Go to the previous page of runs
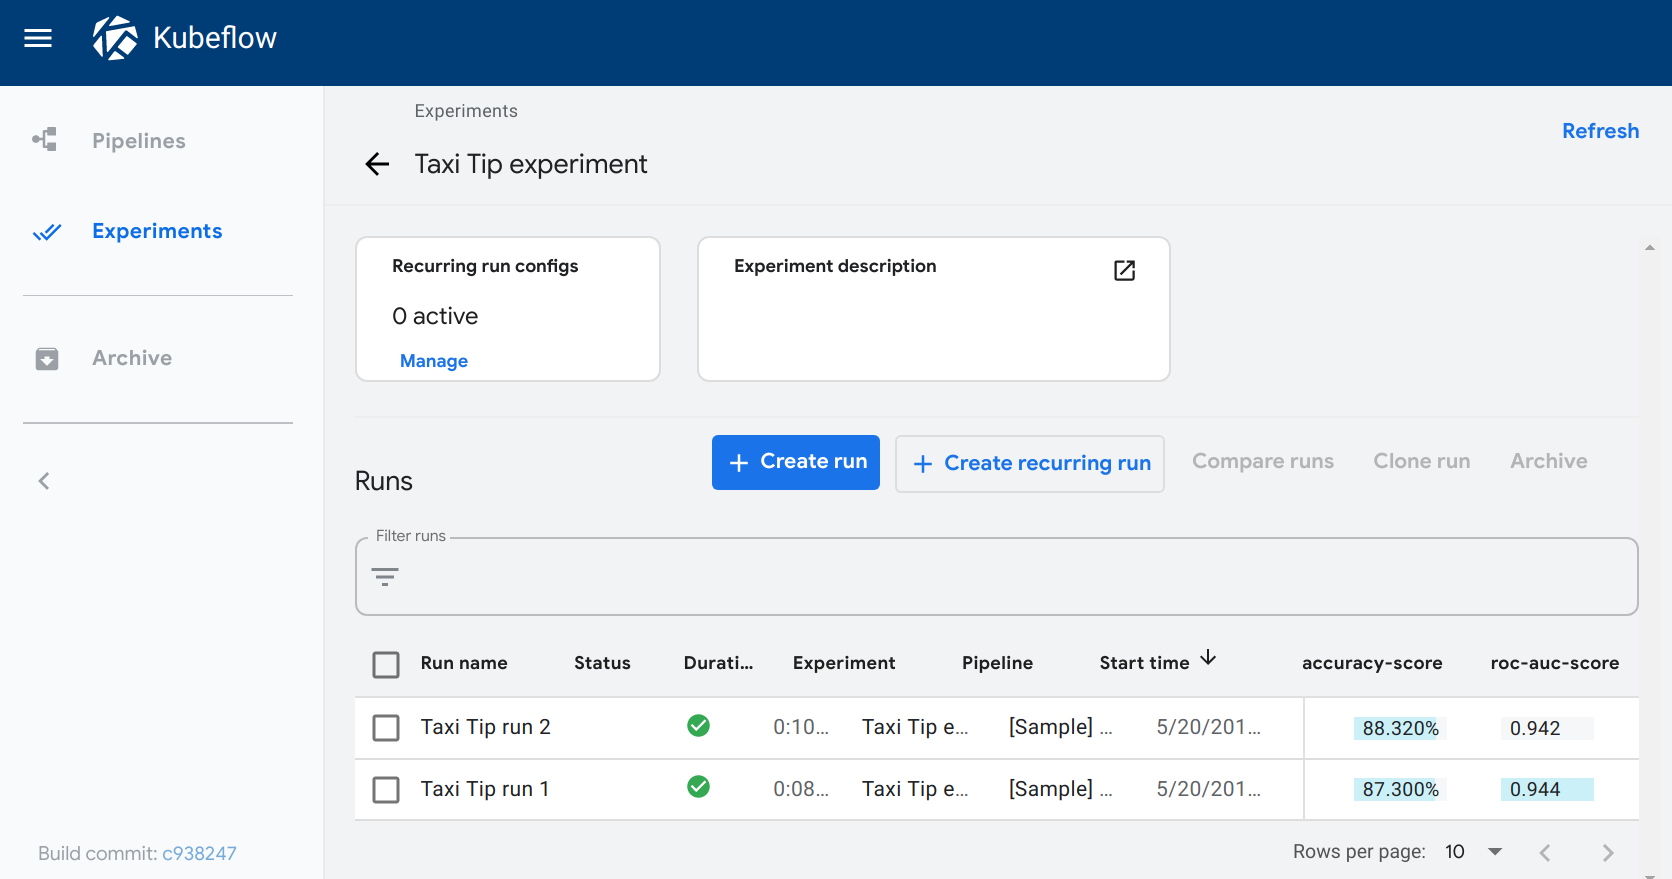The image size is (1672, 879). pos(1545,852)
